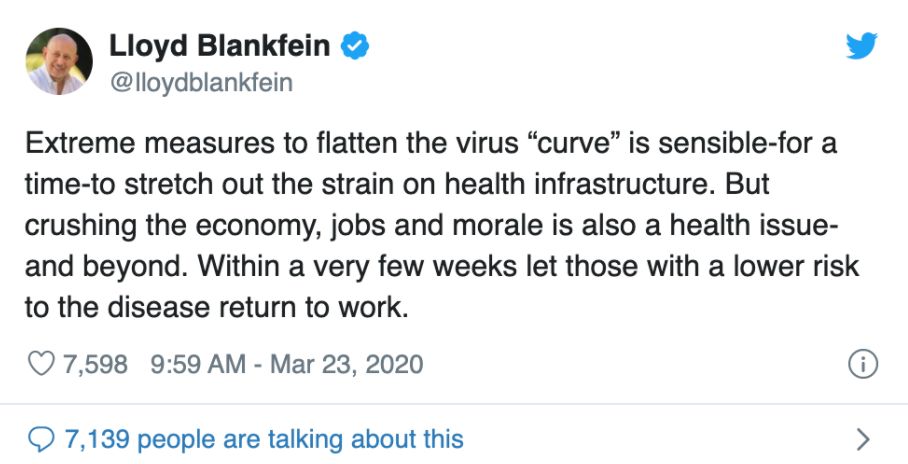
Task: Click the Twitter bird logo
Action: click(861, 47)
